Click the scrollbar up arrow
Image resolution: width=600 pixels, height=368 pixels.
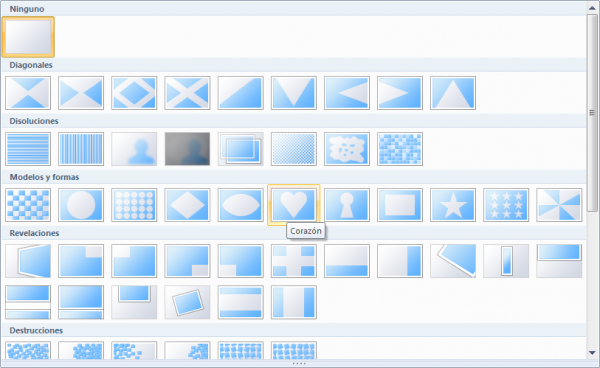click(592, 8)
